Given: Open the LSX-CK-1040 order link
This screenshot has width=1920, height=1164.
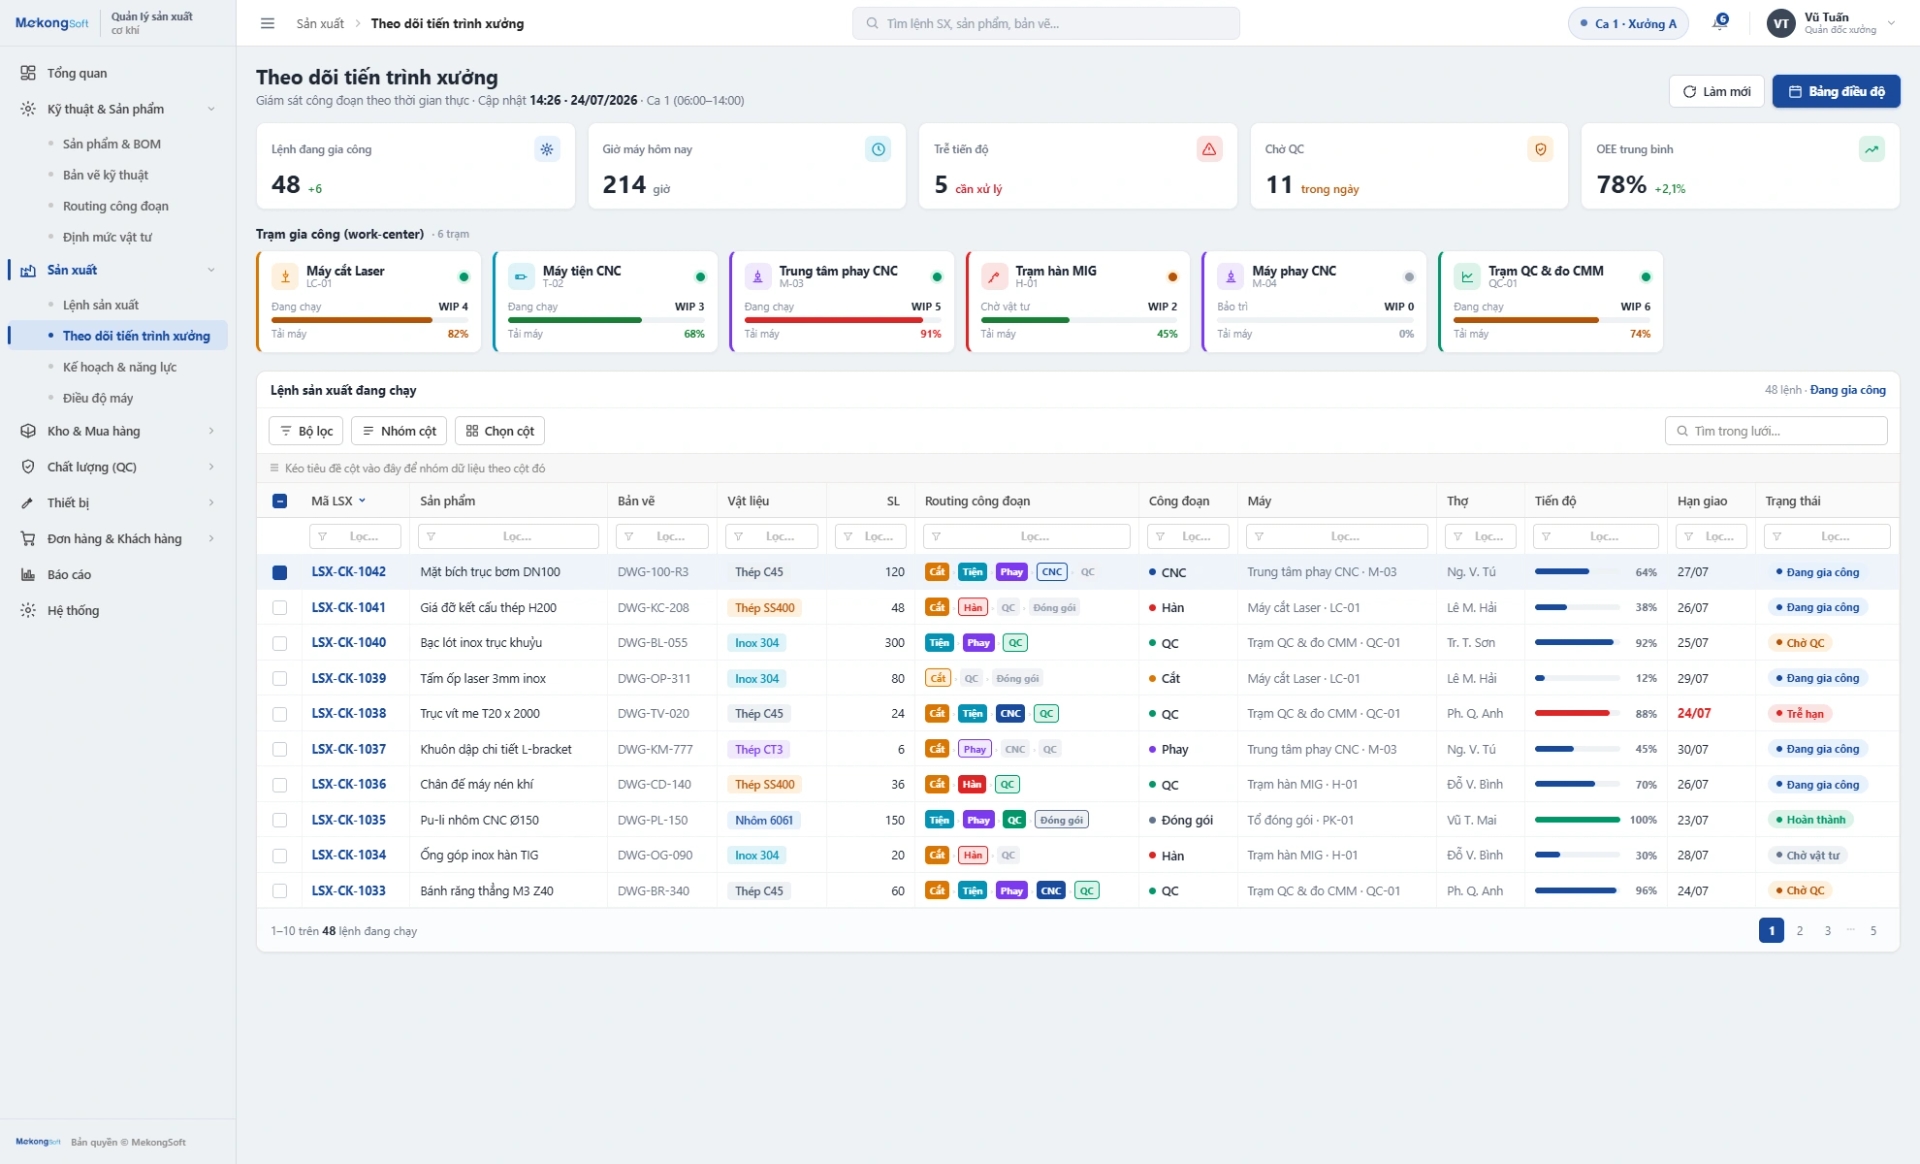Looking at the screenshot, I should 348,643.
